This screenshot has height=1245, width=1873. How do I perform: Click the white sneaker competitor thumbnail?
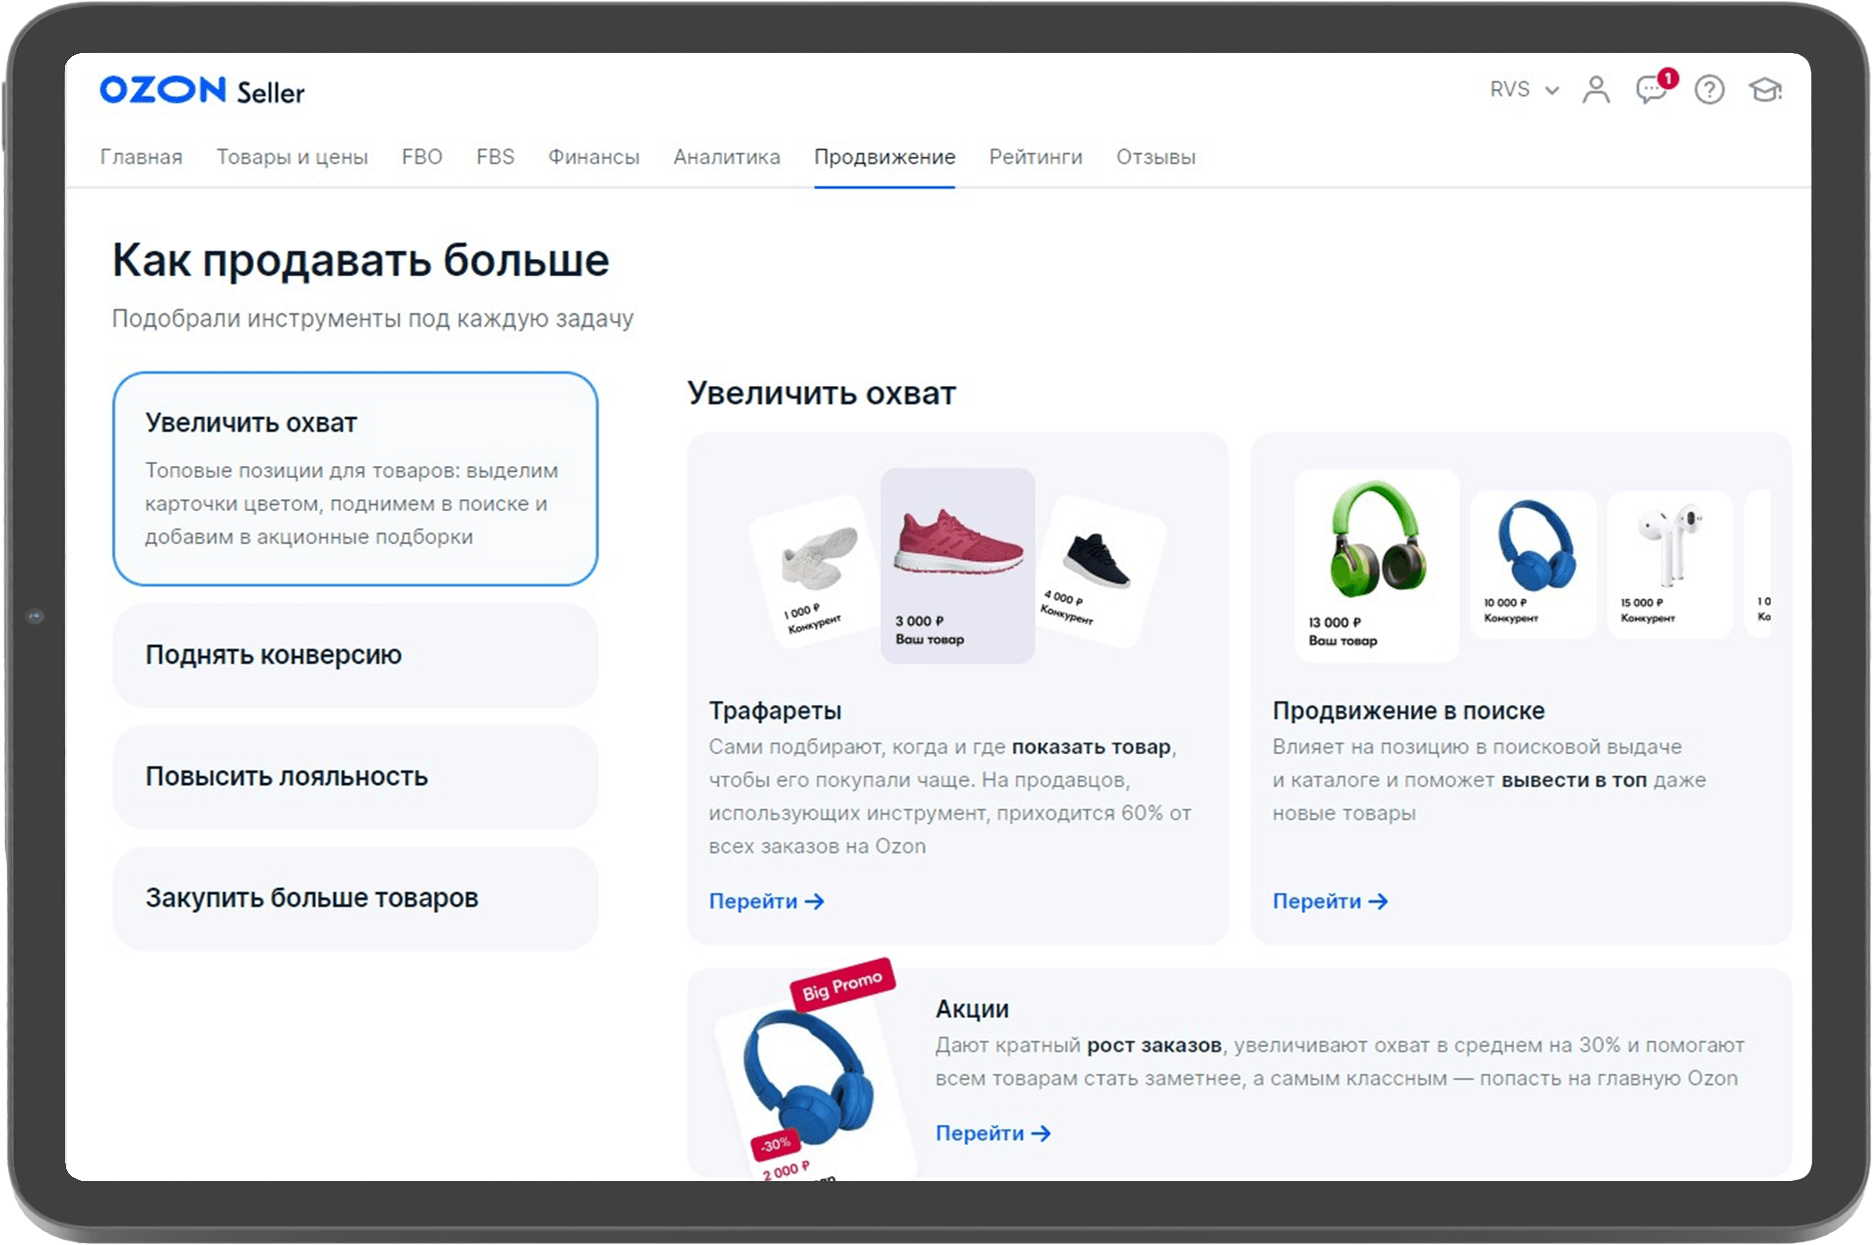[815, 572]
